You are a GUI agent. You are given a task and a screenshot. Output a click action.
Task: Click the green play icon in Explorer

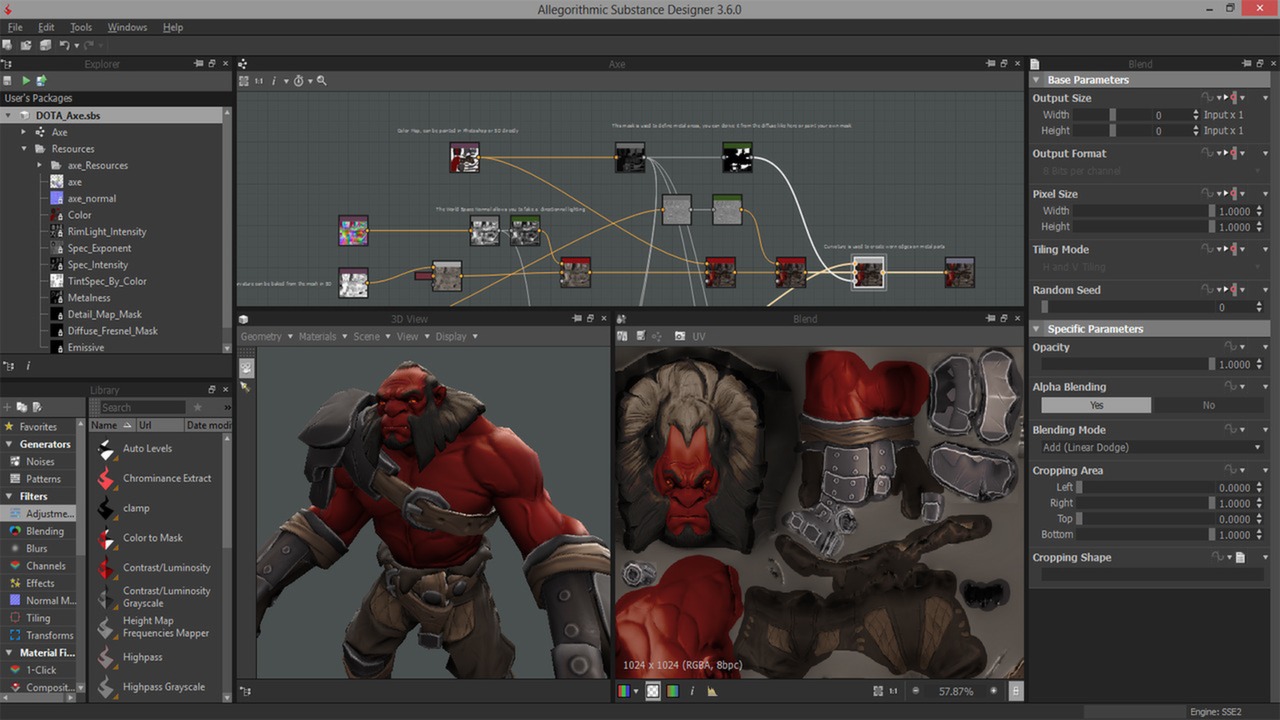click(x=25, y=80)
